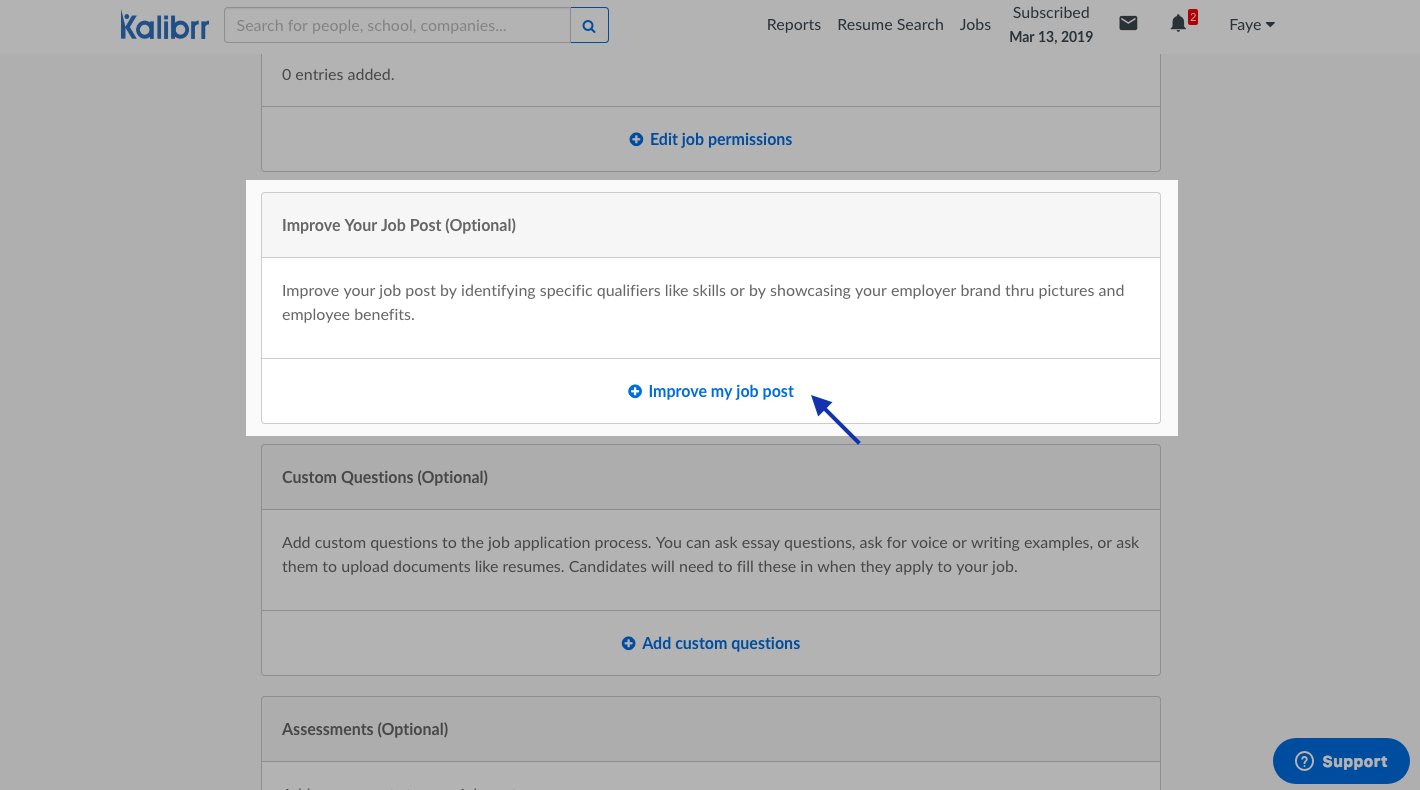Click the question mark icon in Support
Viewport: 1420px width, 790px height.
point(1304,762)
